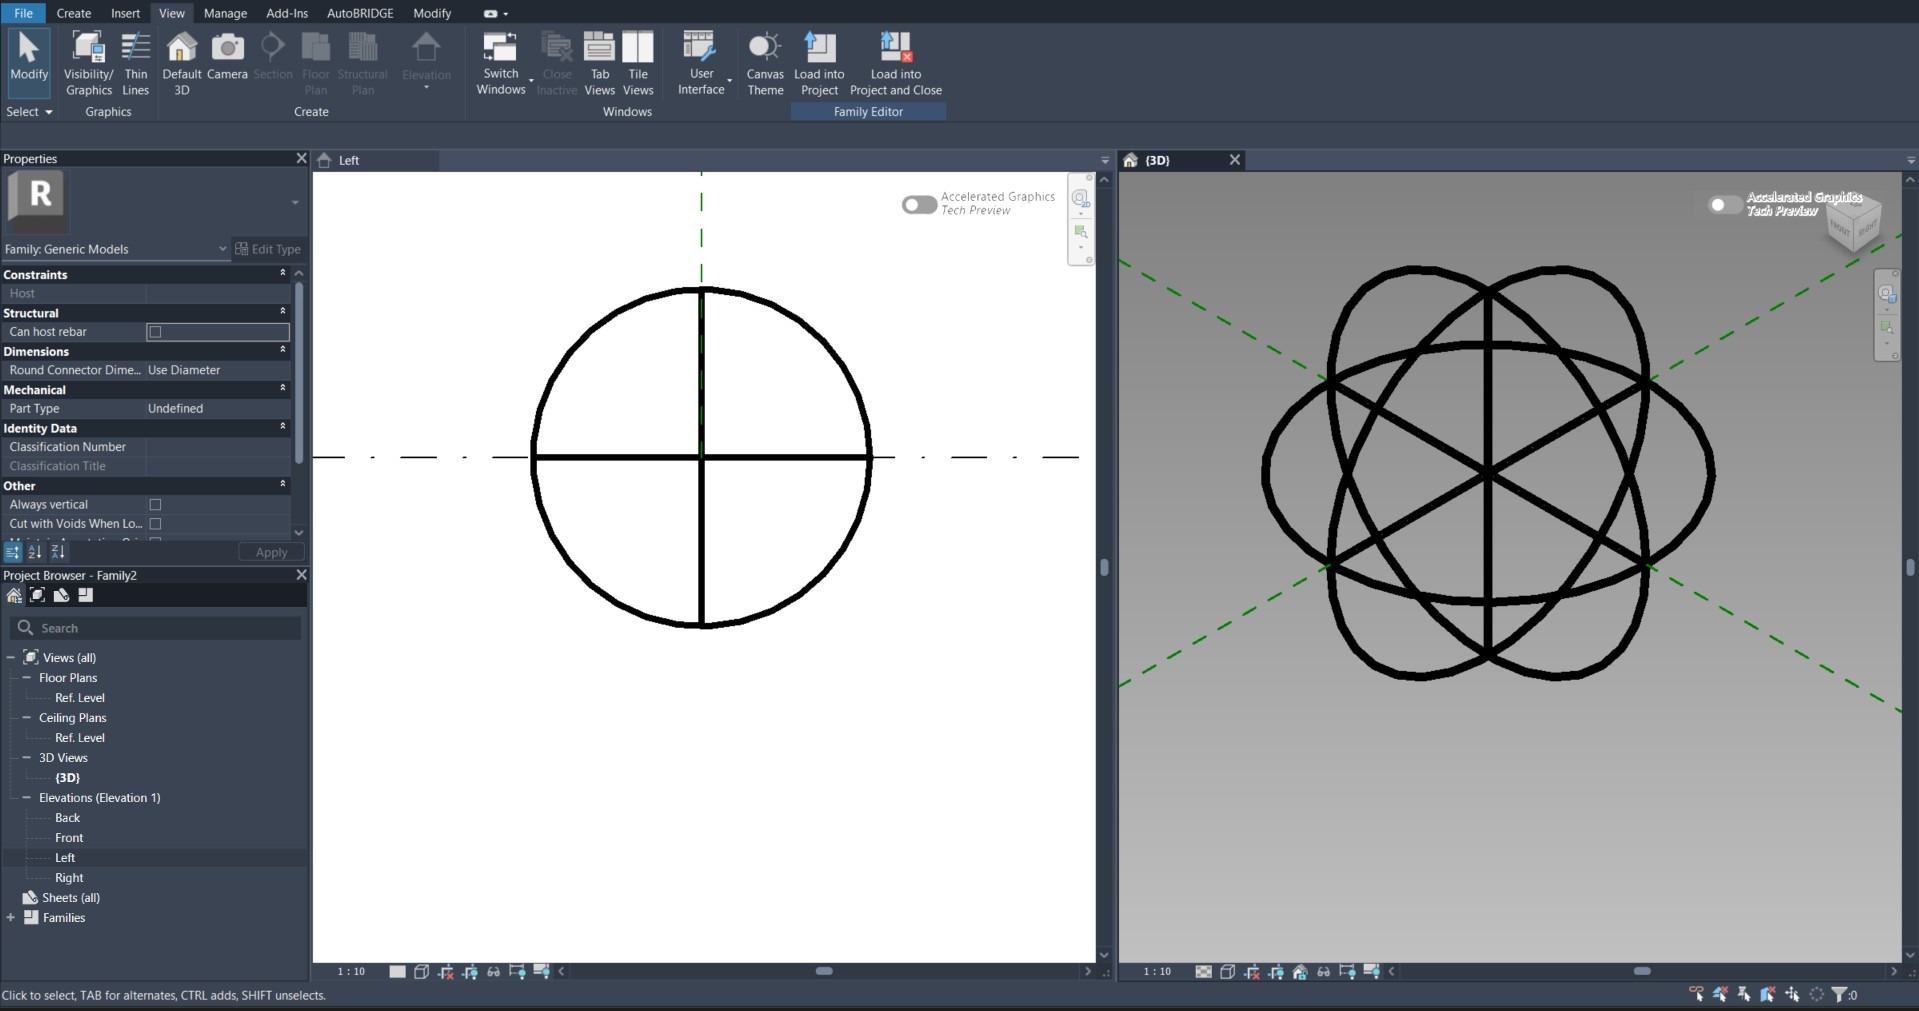Open the File menu

pos(23,13)
